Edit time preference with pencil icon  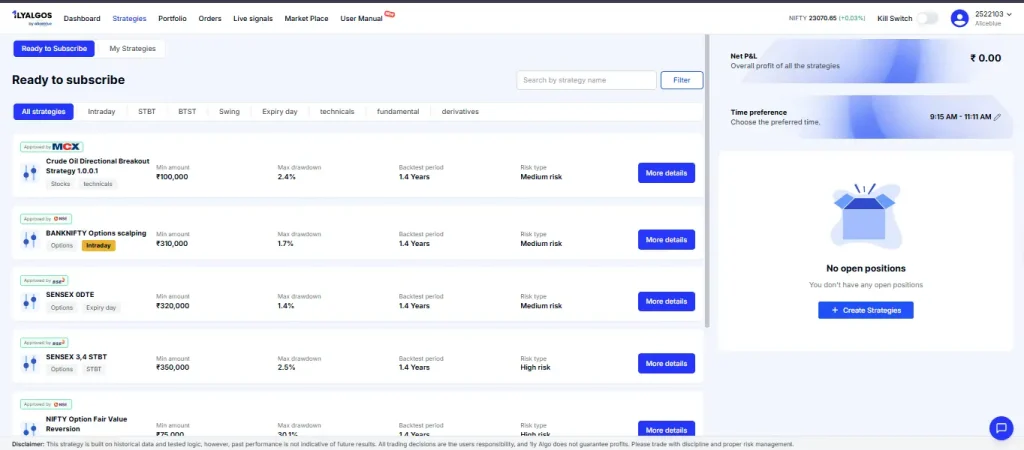pos(997,117)
